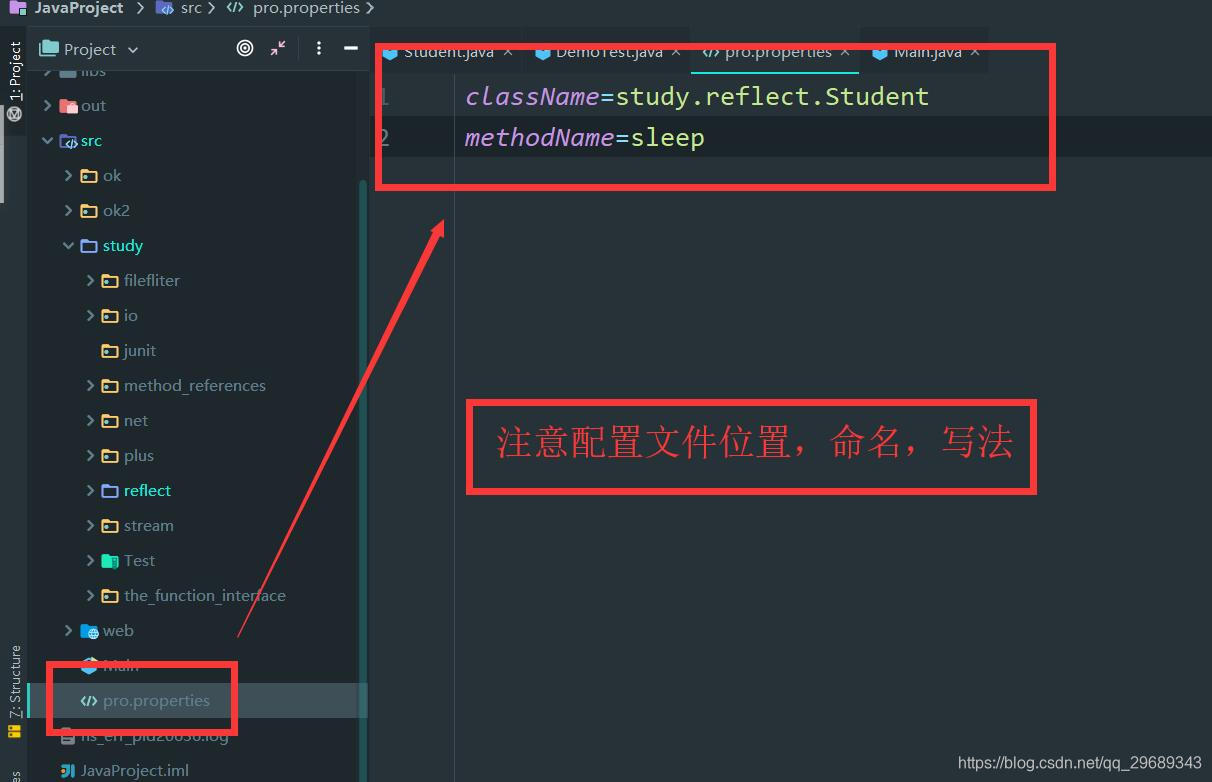Click the locate-file target icon in Project panel
Image resolution: width=1212 pixels, height=782 pixels.
click(x=245, y=48)
